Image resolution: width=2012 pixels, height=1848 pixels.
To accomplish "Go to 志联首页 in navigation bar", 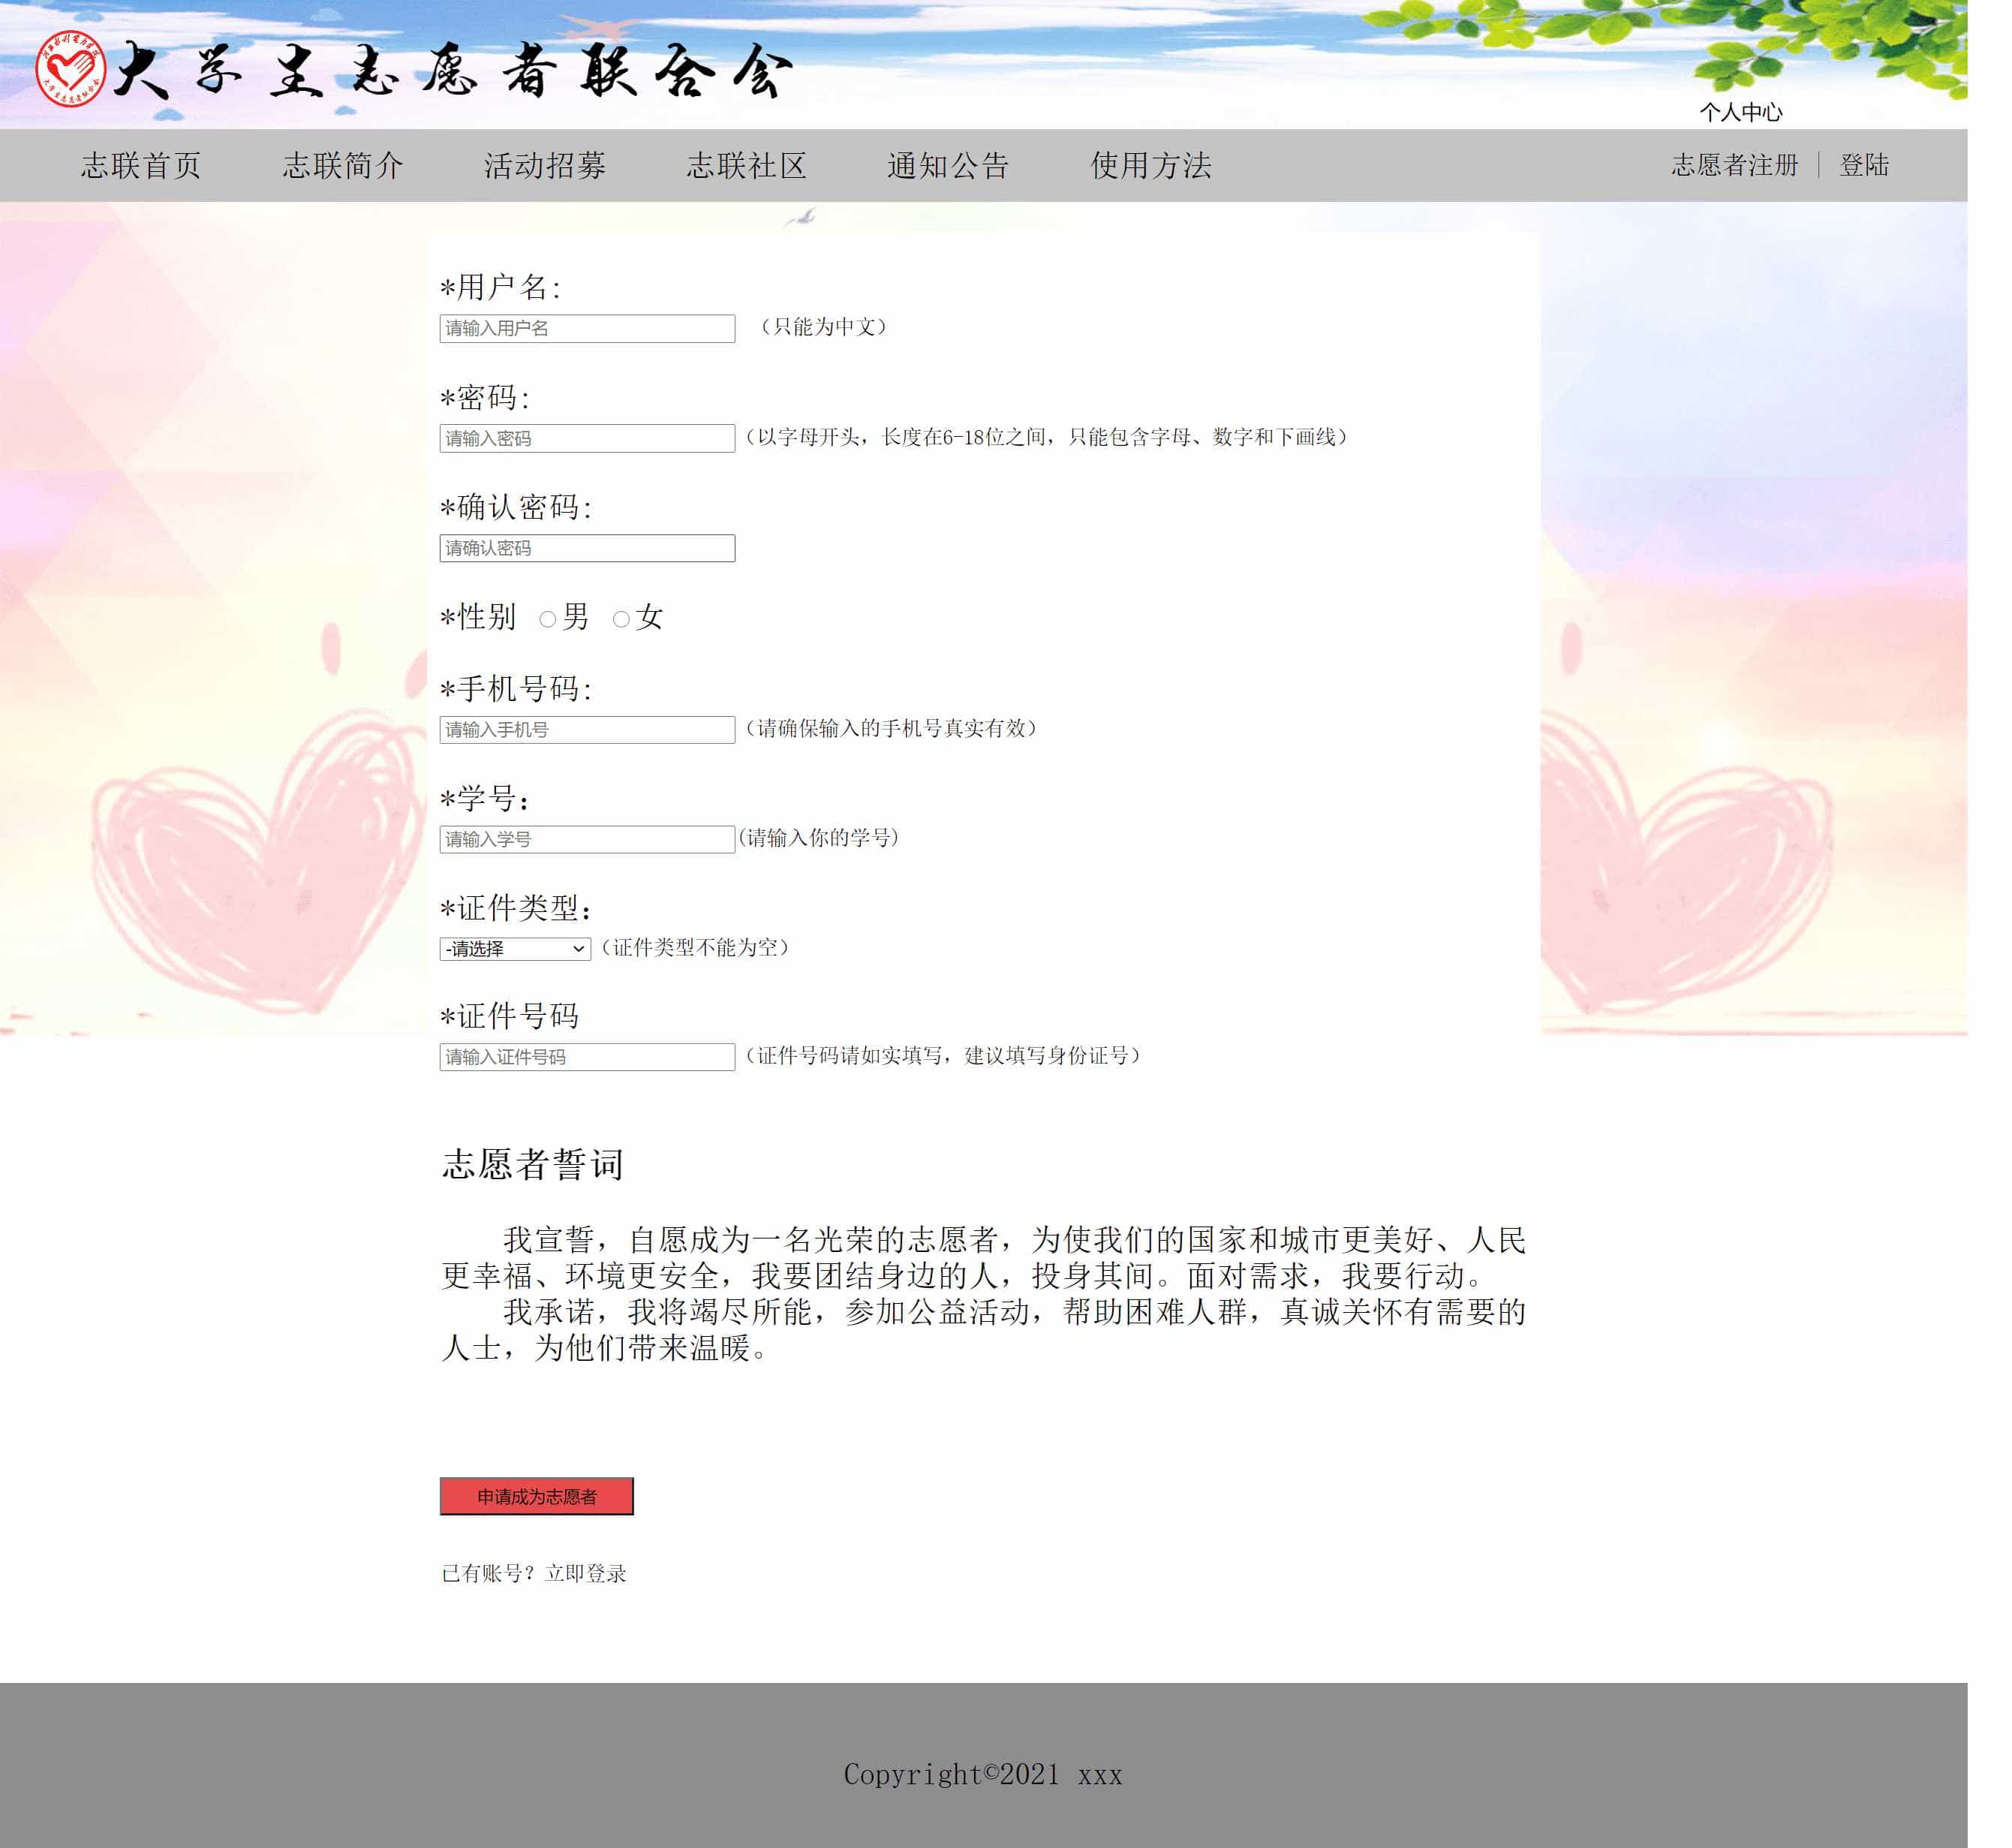I will (x=141, y=165).
